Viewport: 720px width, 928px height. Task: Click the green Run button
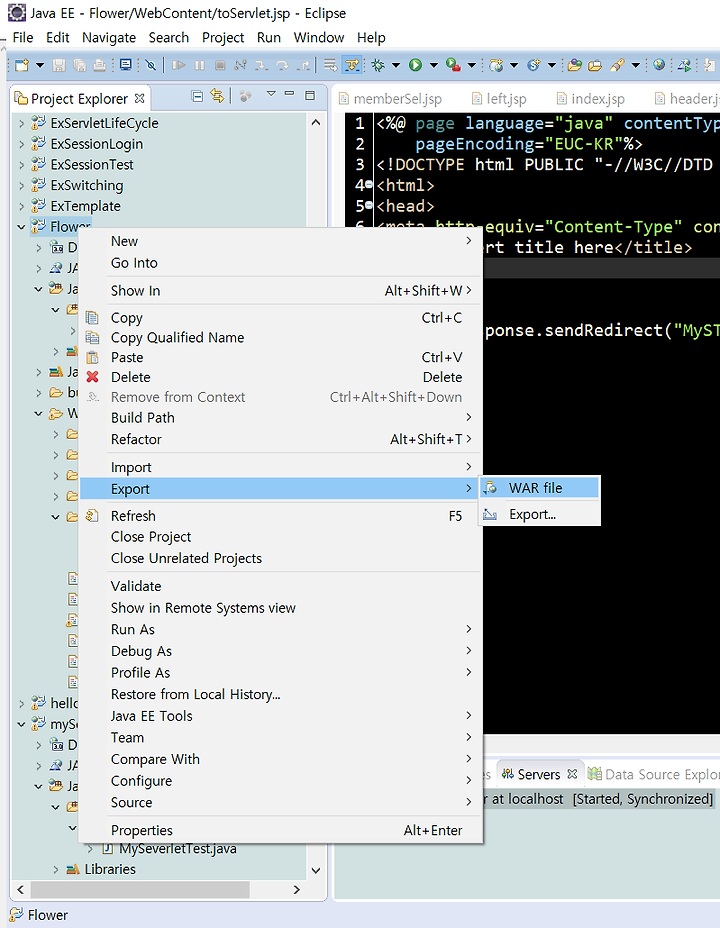point(415,65)
